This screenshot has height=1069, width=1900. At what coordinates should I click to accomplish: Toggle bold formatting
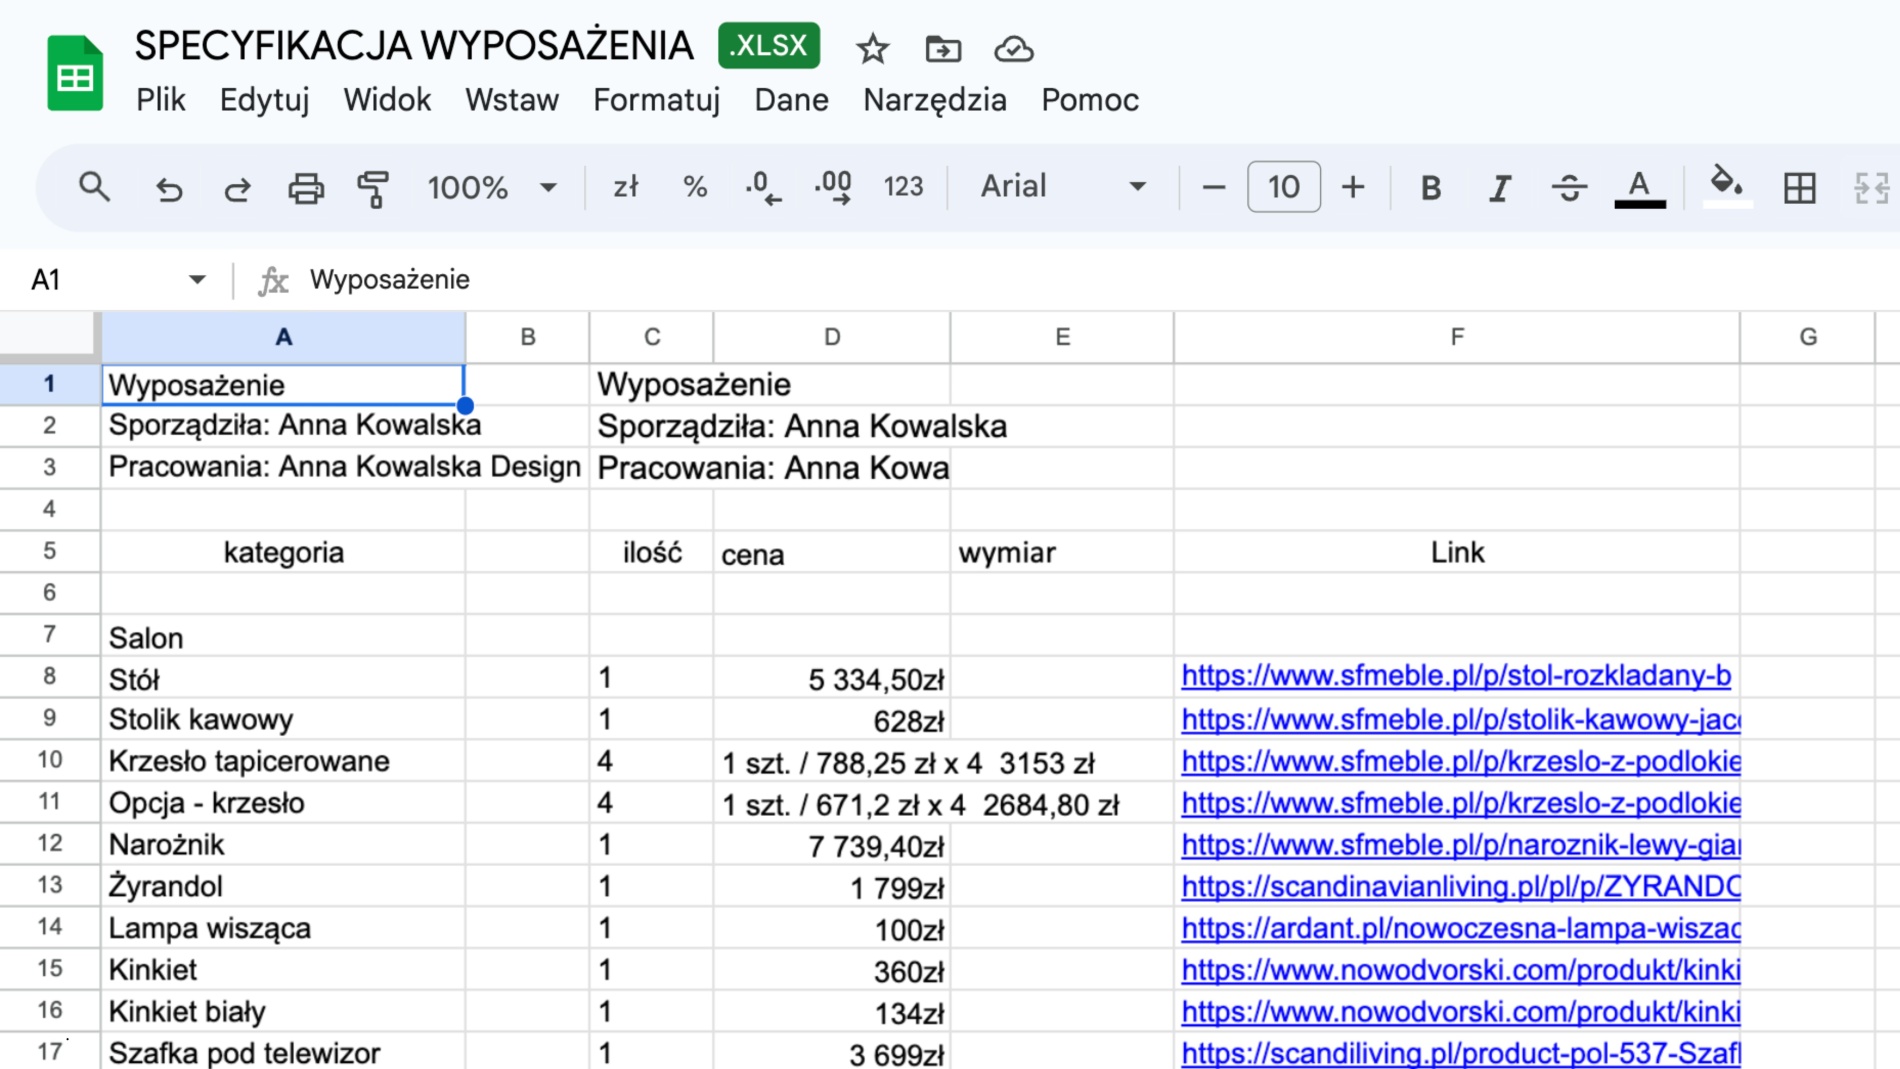[x=1430, y=187]
